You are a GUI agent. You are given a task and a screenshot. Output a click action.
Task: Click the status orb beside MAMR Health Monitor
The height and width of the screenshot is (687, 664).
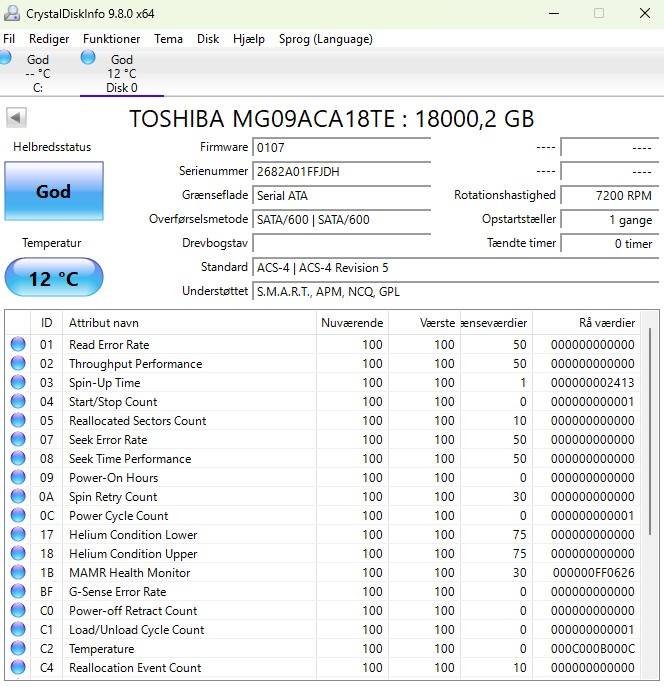click(x=18, y=573)
